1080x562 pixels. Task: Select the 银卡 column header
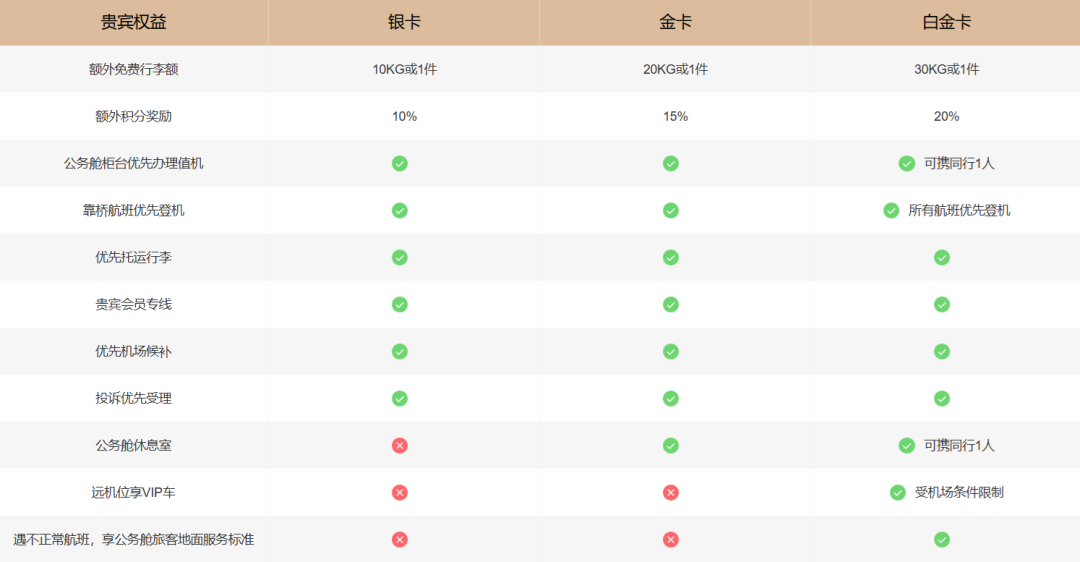(404, 22)
